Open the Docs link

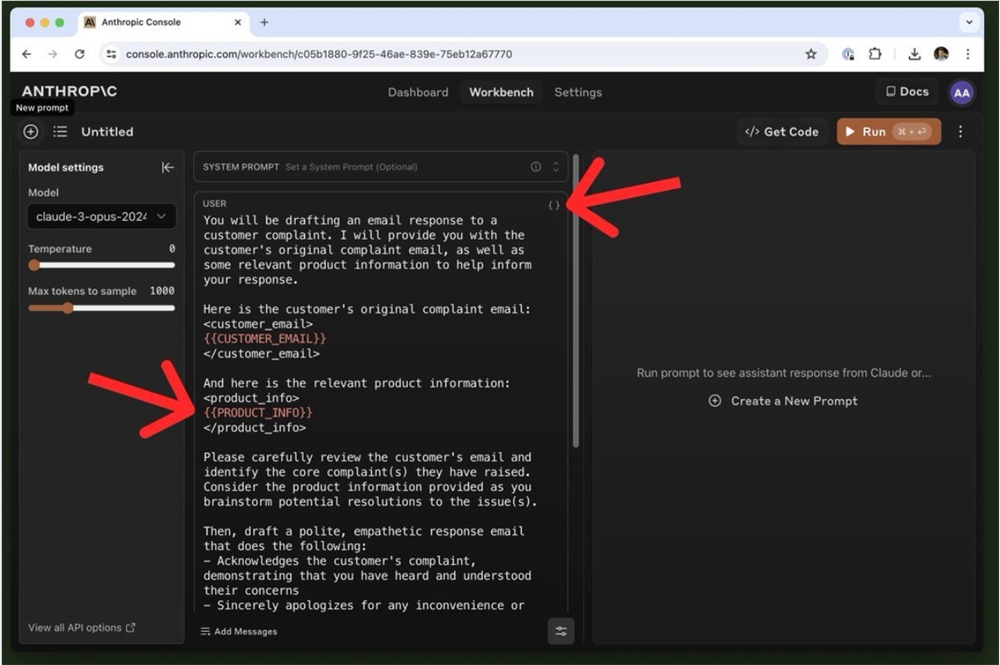(907, 92)
